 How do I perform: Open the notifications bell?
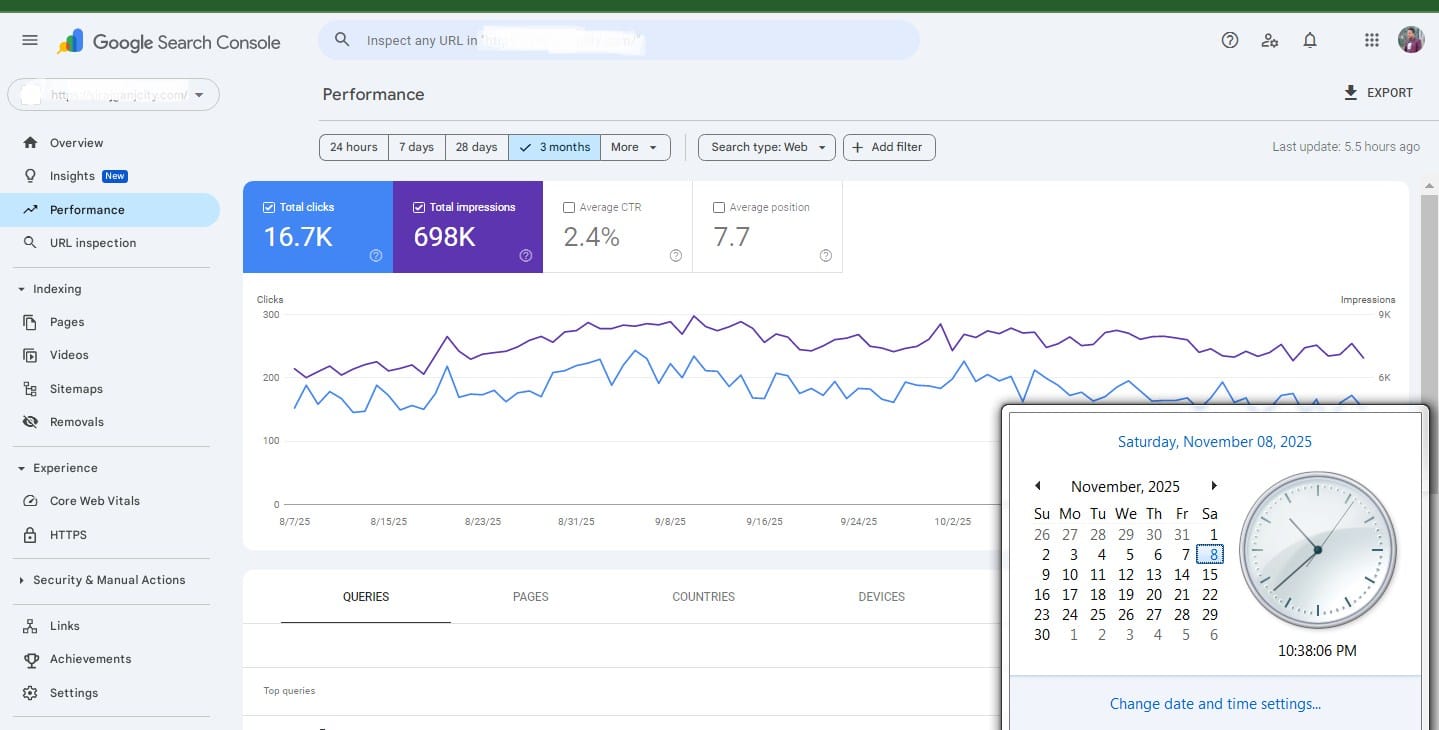point(1310,40)
